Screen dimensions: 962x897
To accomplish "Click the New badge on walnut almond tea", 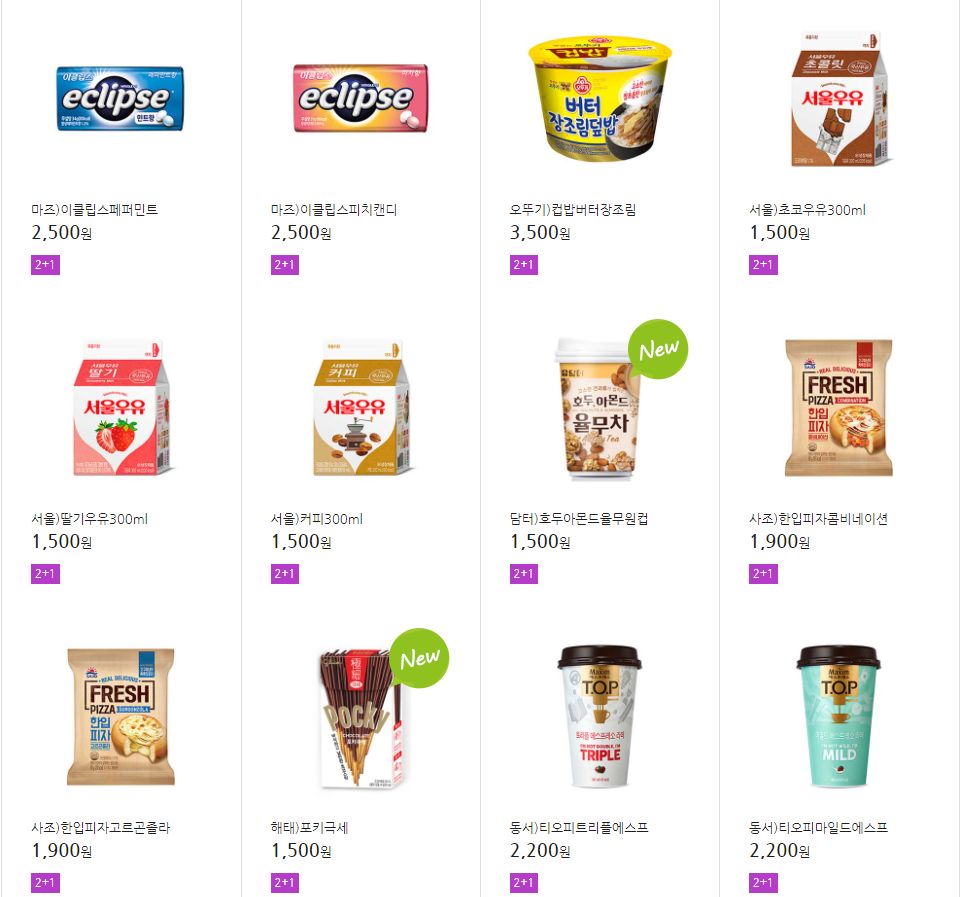I will click(x=659, y=349).
